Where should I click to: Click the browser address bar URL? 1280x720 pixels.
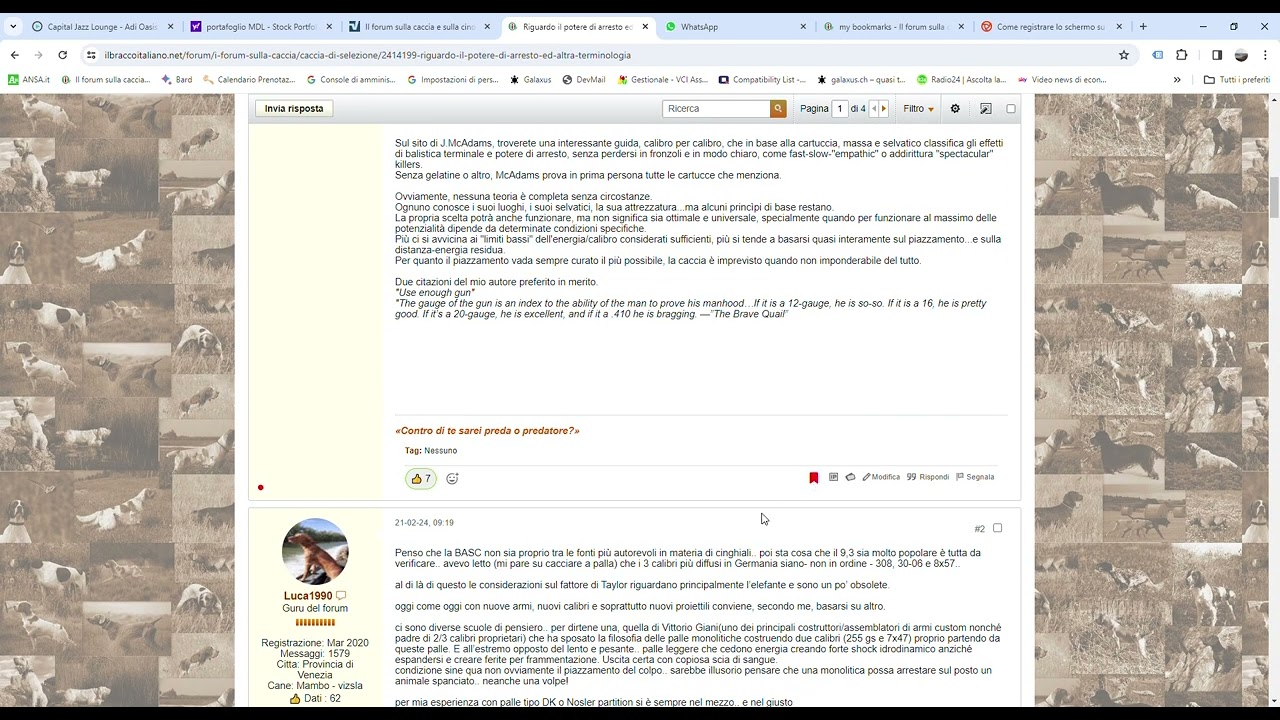click(x=368, y=55)
